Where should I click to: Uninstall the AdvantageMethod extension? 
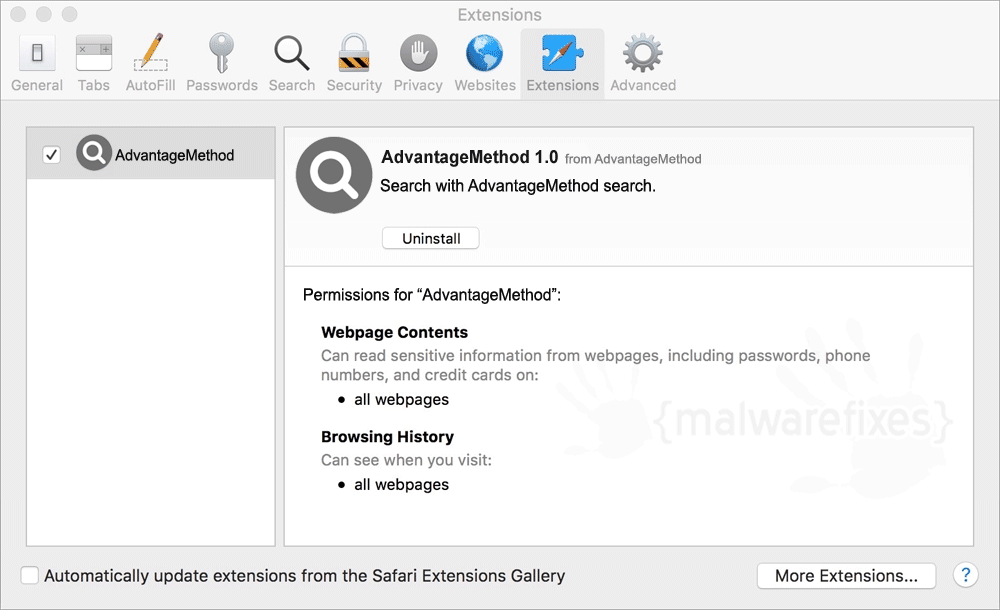pyautogui.click(x=430, y=238)
